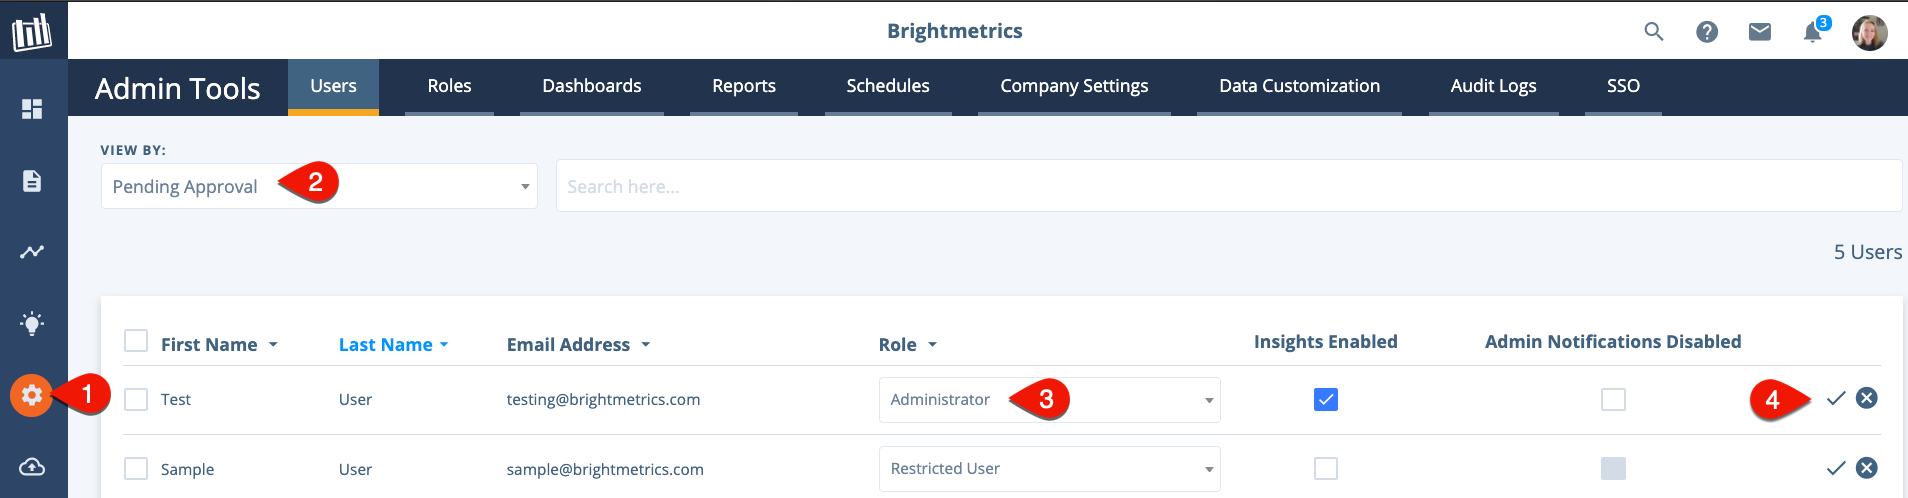Viewport: 1908px width, 498px height.
Task: Click the search magnifier icon in header
Action: (1654, 32)
